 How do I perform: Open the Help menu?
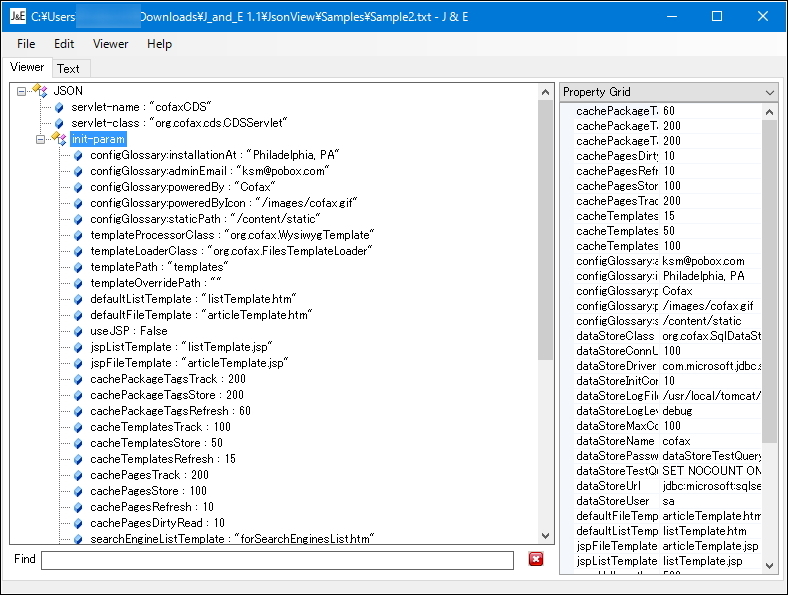[x=159, y=44]
